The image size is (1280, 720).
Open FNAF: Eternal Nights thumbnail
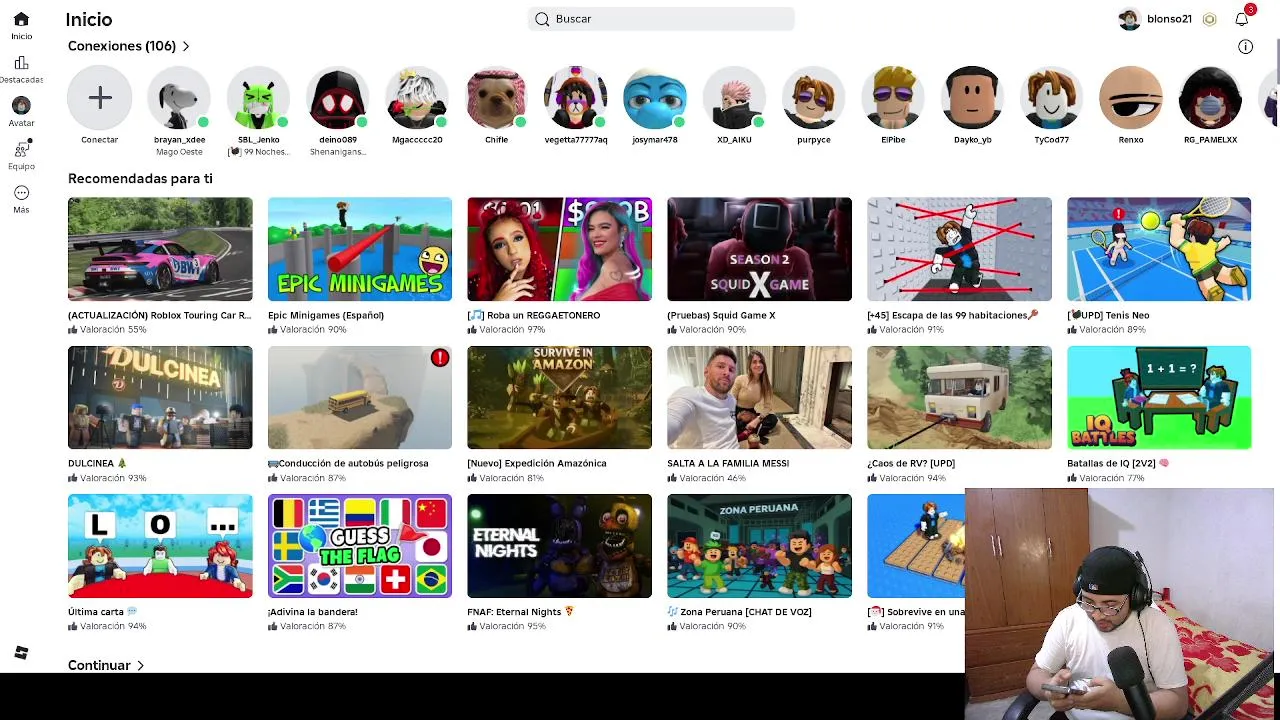point(559,546)
